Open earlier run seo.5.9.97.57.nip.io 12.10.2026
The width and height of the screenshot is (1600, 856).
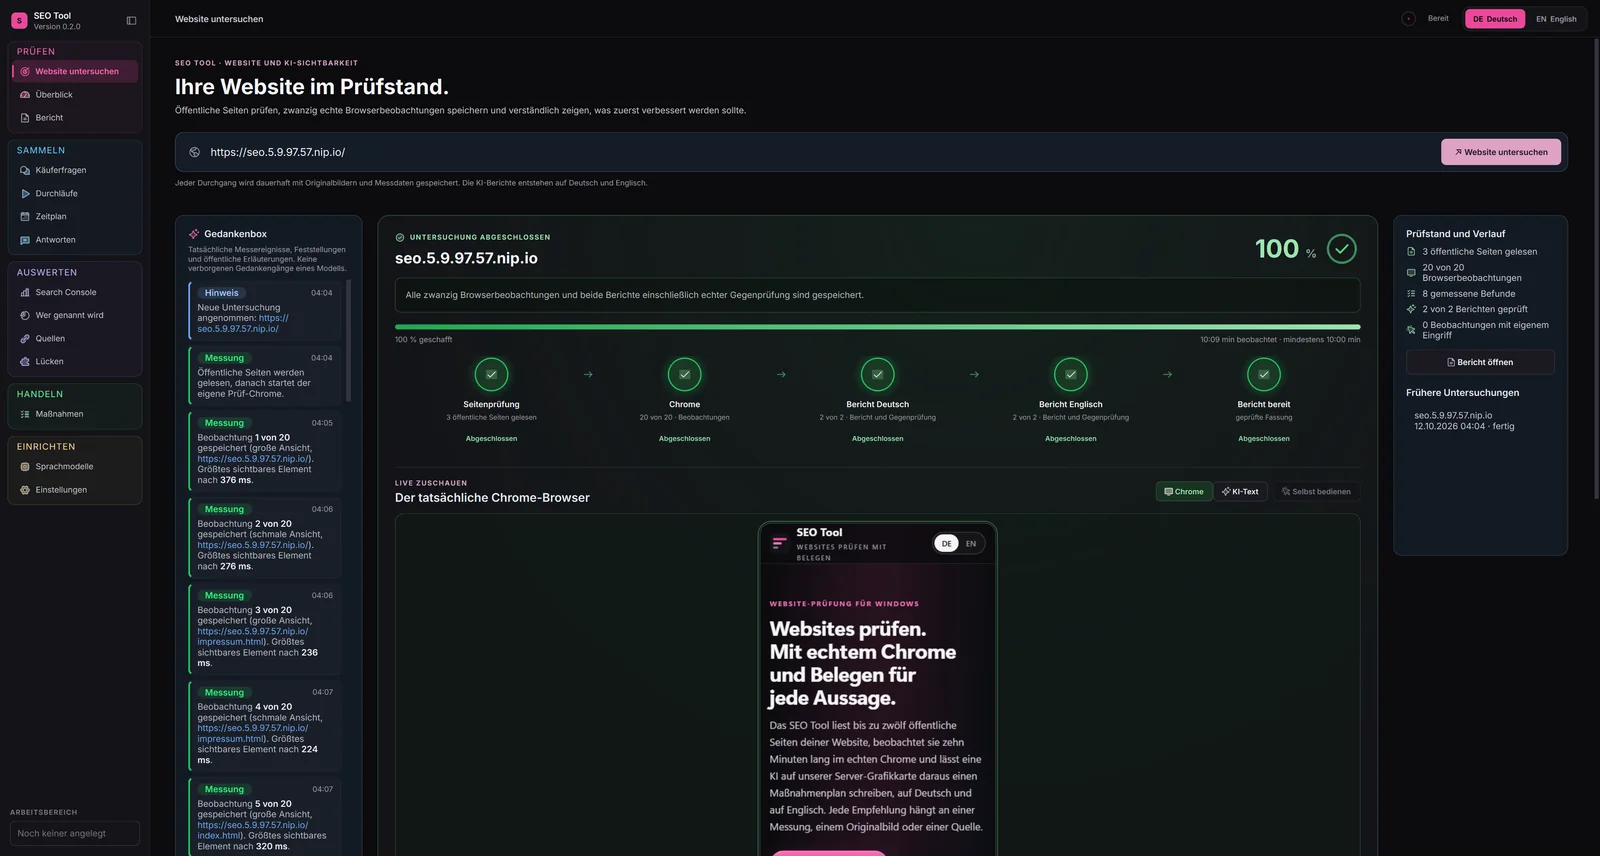[x=1464, y=421]
